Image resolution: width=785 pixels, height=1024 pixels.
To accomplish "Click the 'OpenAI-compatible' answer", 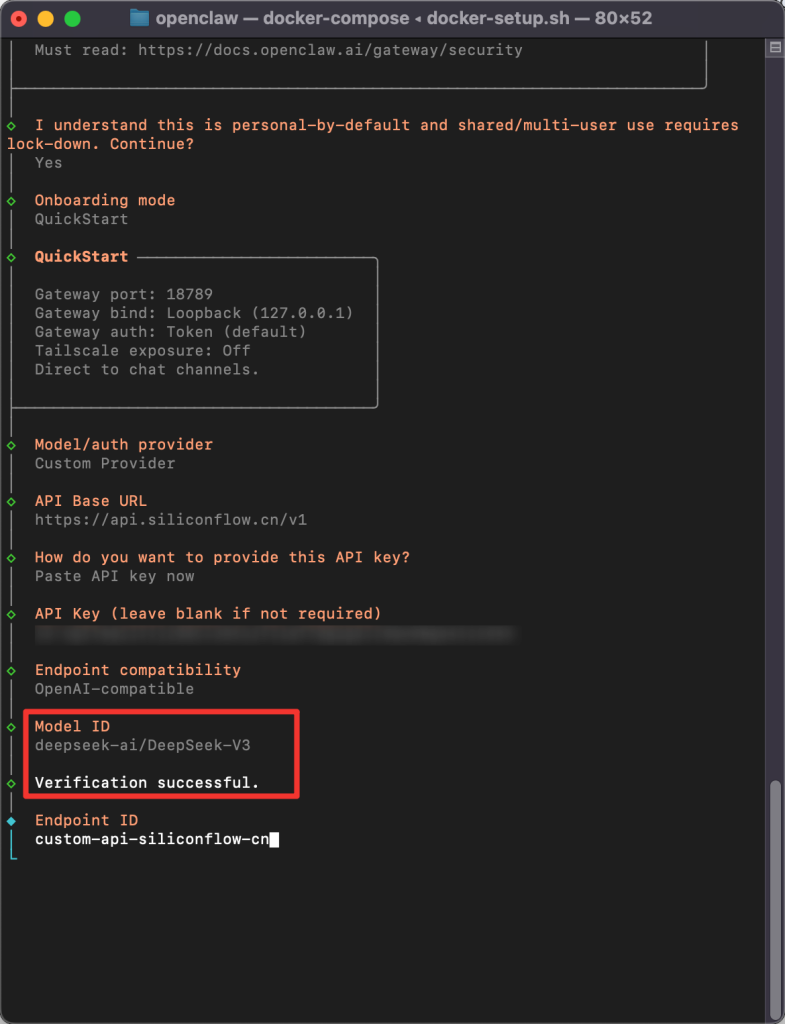I will point(114,689).
